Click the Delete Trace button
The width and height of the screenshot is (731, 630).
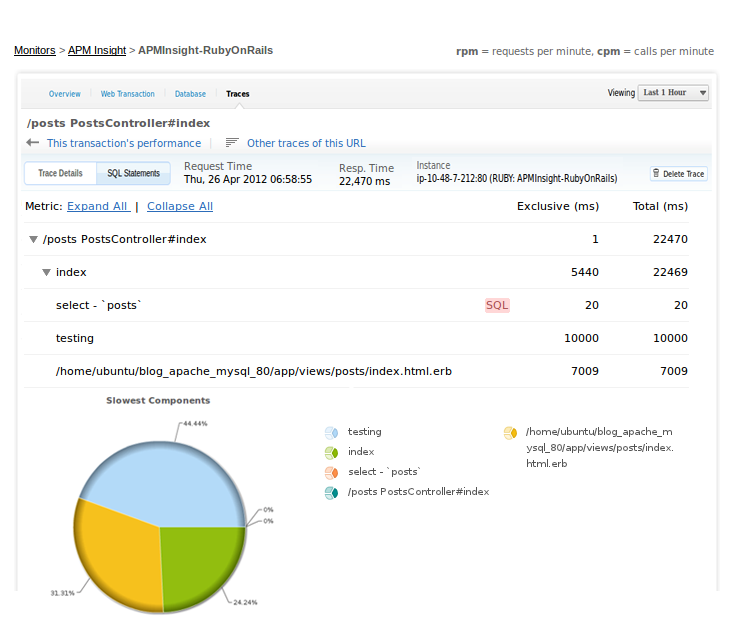pos(679,173)
